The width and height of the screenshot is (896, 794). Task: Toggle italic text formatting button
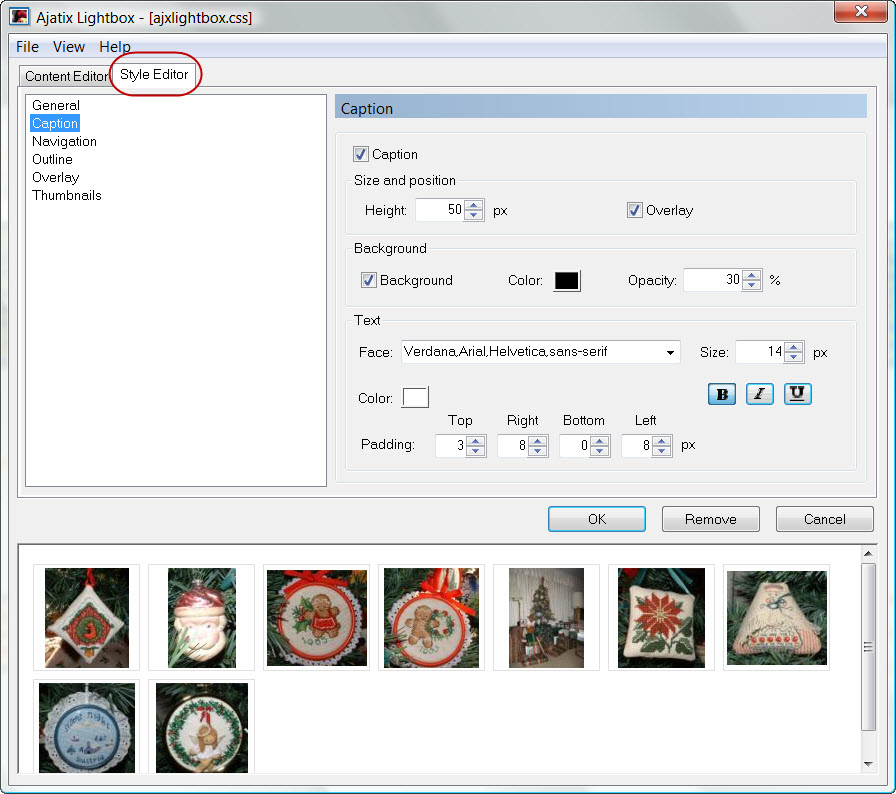click(759, 394)
